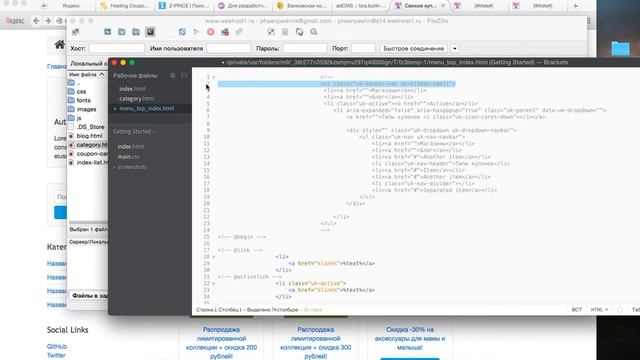Open index.html under Getting Started project
This screenshot has width=640, height=360.
point(131,146)
